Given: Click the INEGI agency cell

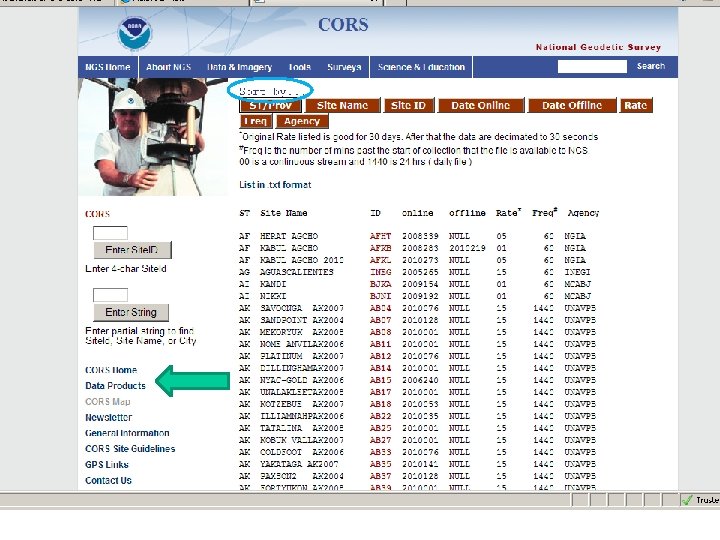Looking at the screenshot, I should click(577, 272).
